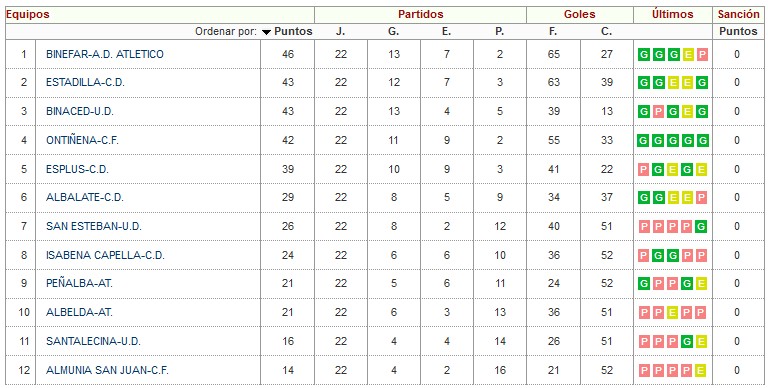
Task: Click first red P icon for Esplus
Action: (x=644, y=170)
